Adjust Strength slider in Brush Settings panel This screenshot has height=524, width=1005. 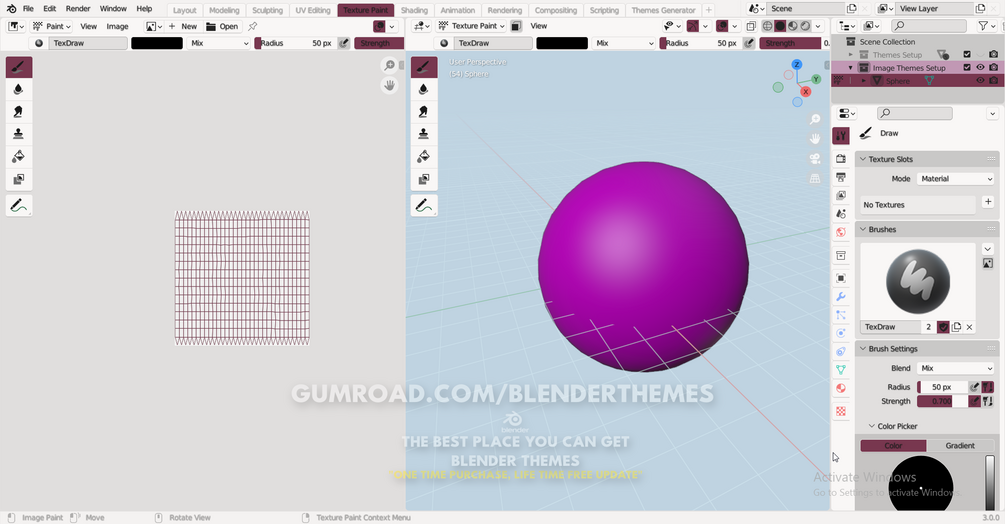[x=942, y=401]
